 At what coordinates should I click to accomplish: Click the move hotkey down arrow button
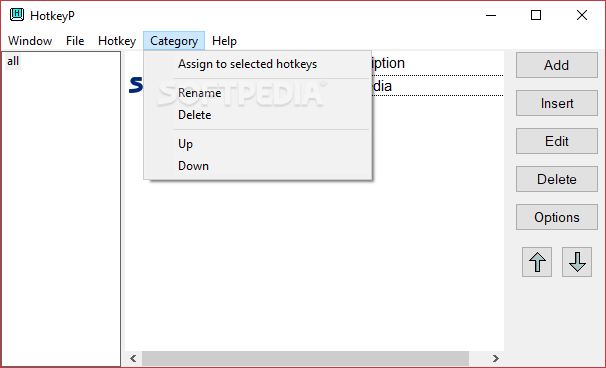(x=577, y=262)
